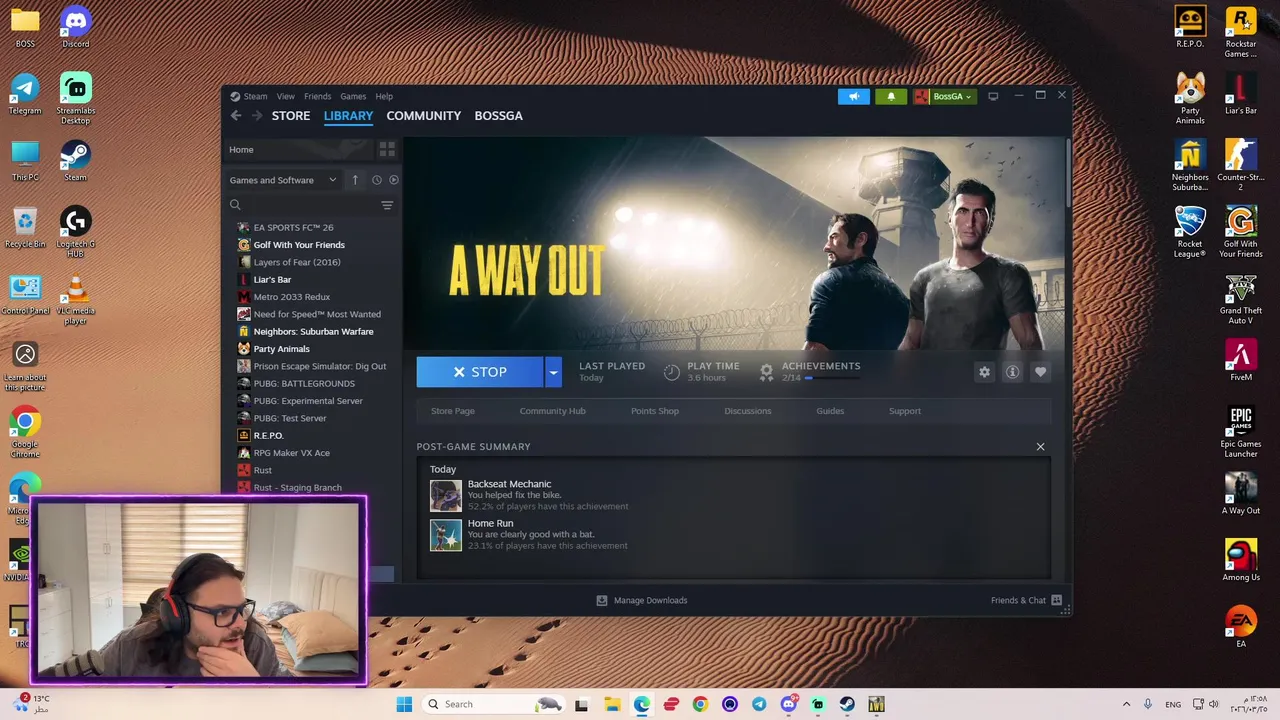Switch Steam to Big Picture mode icon
This screenshot has width=1280, height=720.
click(x=993, y=96)
